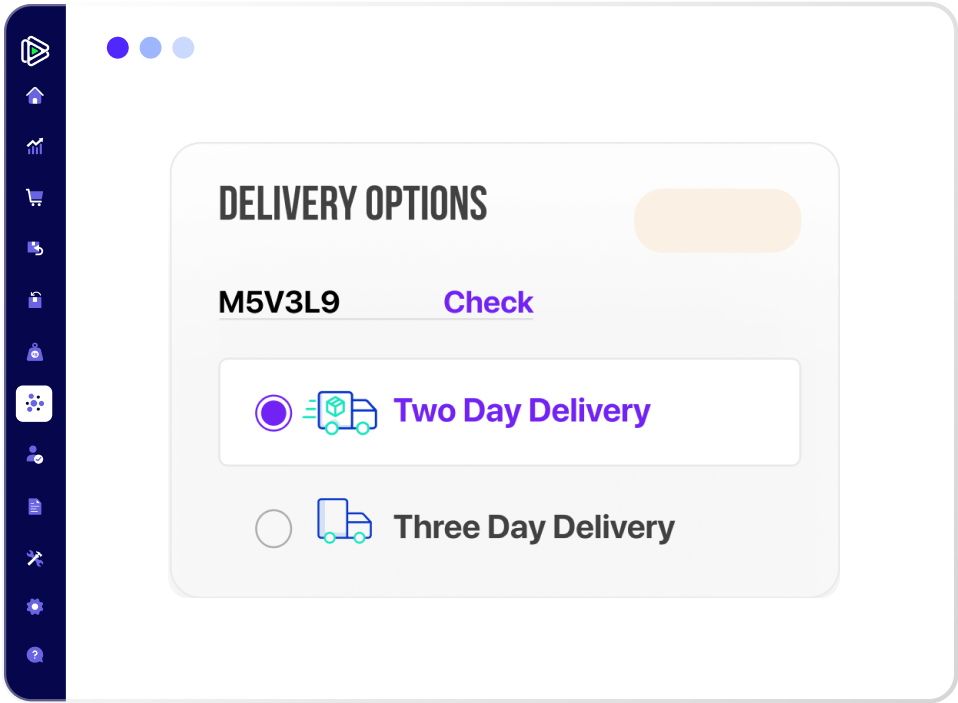Select the returns package icon

point(35,248)
